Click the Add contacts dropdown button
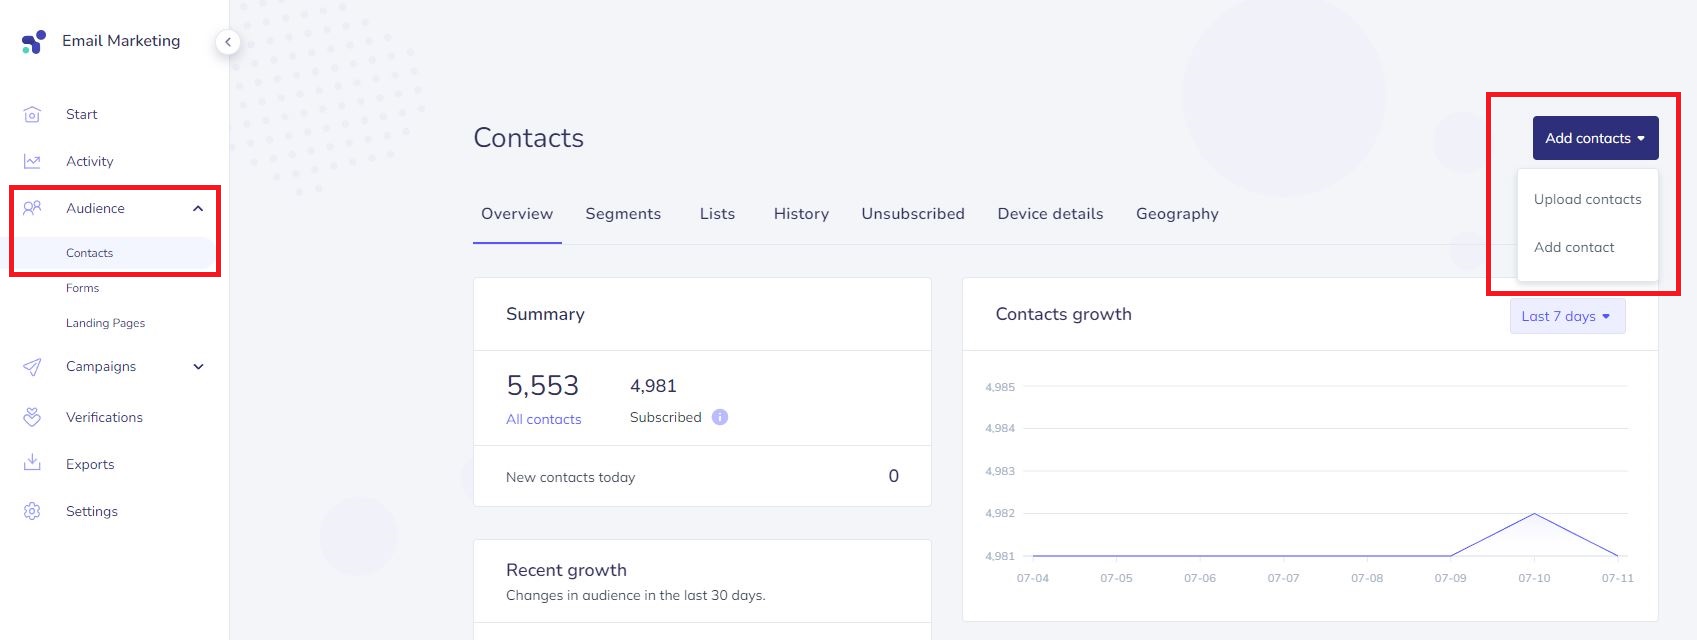Viewport: 1697px width, 640px height. 1595,138
